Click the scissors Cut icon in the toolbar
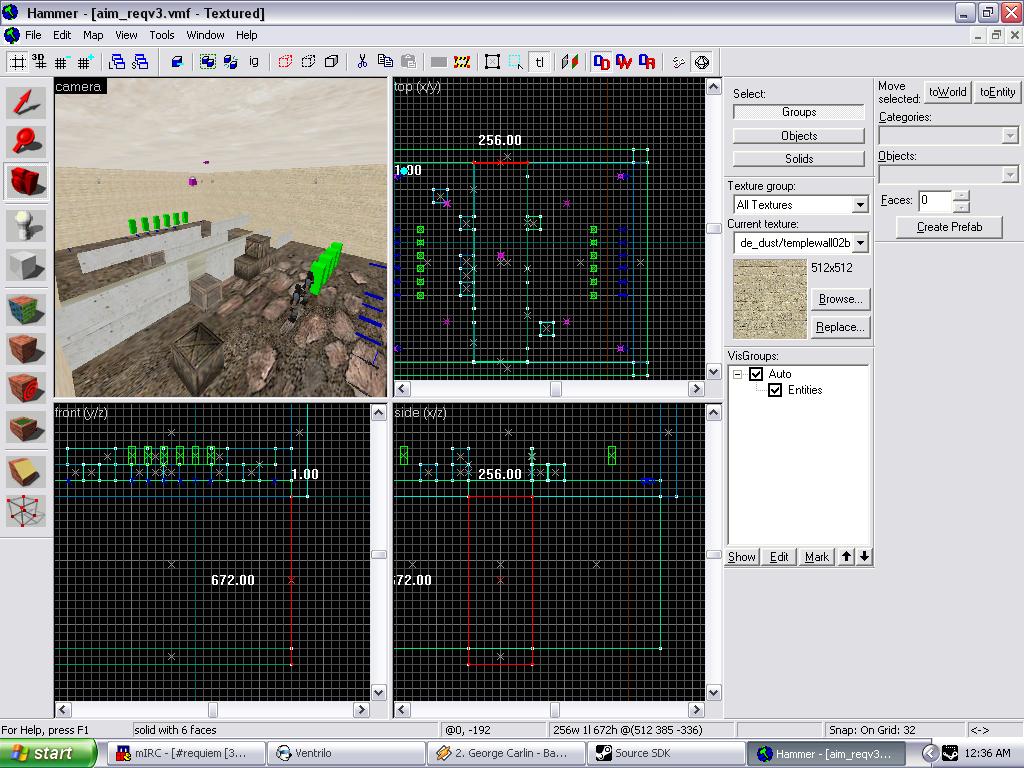 362,62
